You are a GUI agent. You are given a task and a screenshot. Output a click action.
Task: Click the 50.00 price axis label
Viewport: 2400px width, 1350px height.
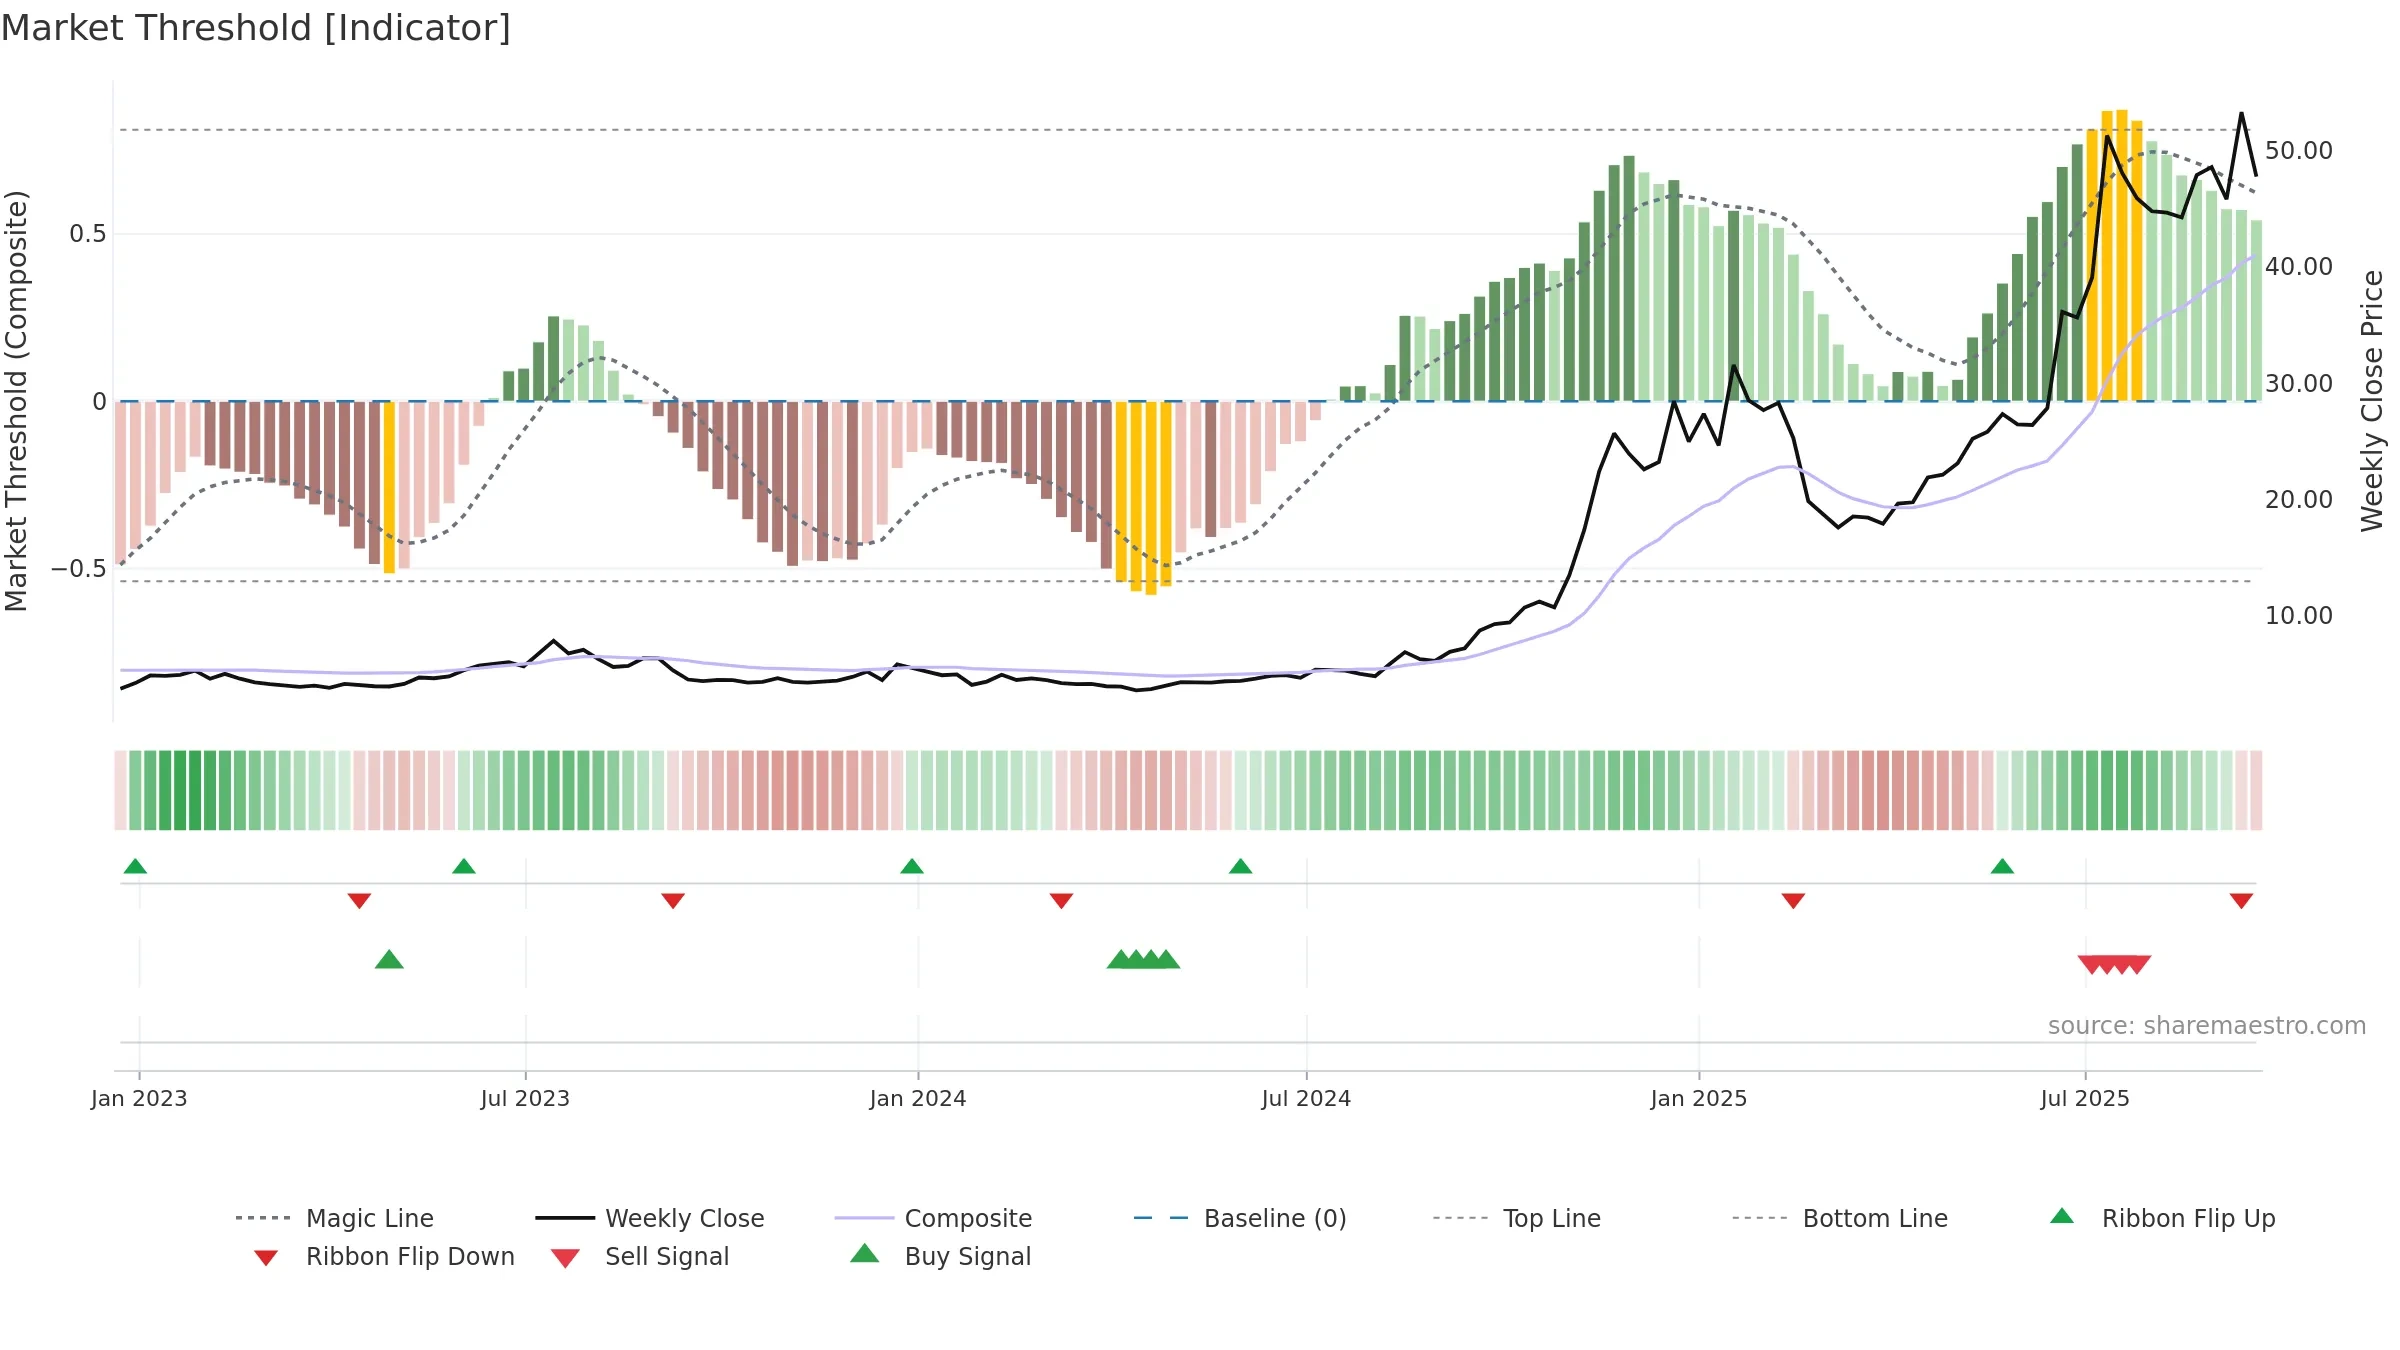(x=2299, y=150)
